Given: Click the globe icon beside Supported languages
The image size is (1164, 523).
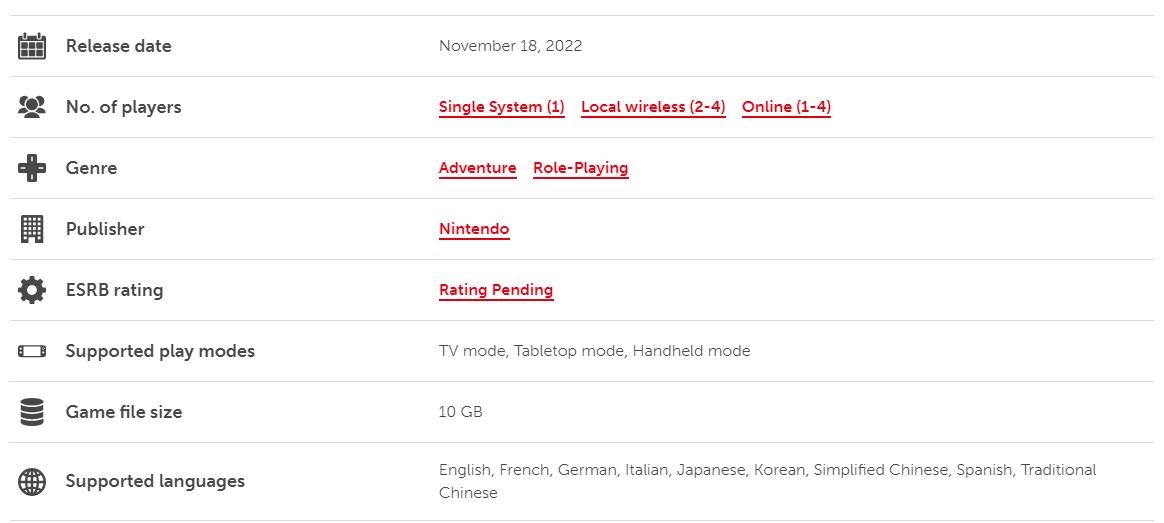Looking at the screenshot, I should click(x=32, y=481).
